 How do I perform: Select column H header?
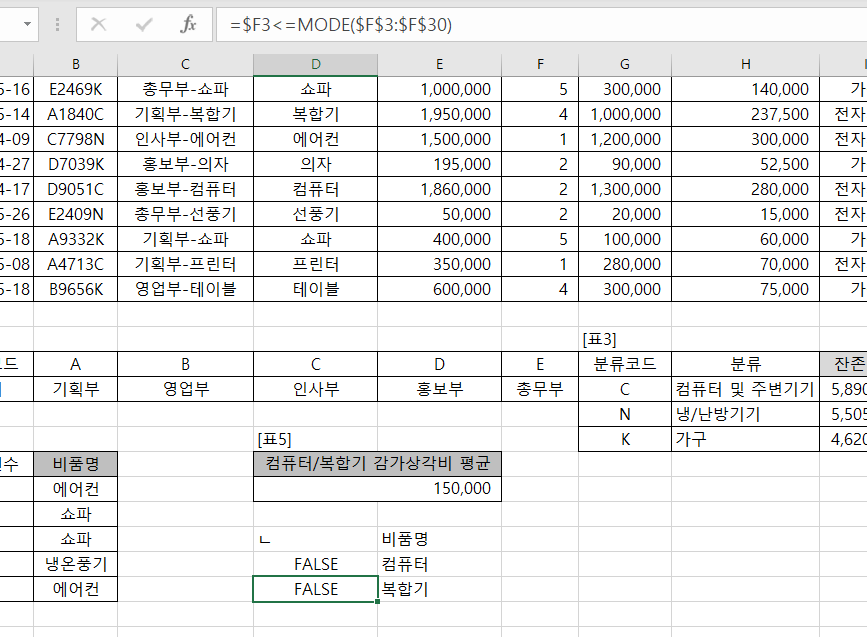745,65
